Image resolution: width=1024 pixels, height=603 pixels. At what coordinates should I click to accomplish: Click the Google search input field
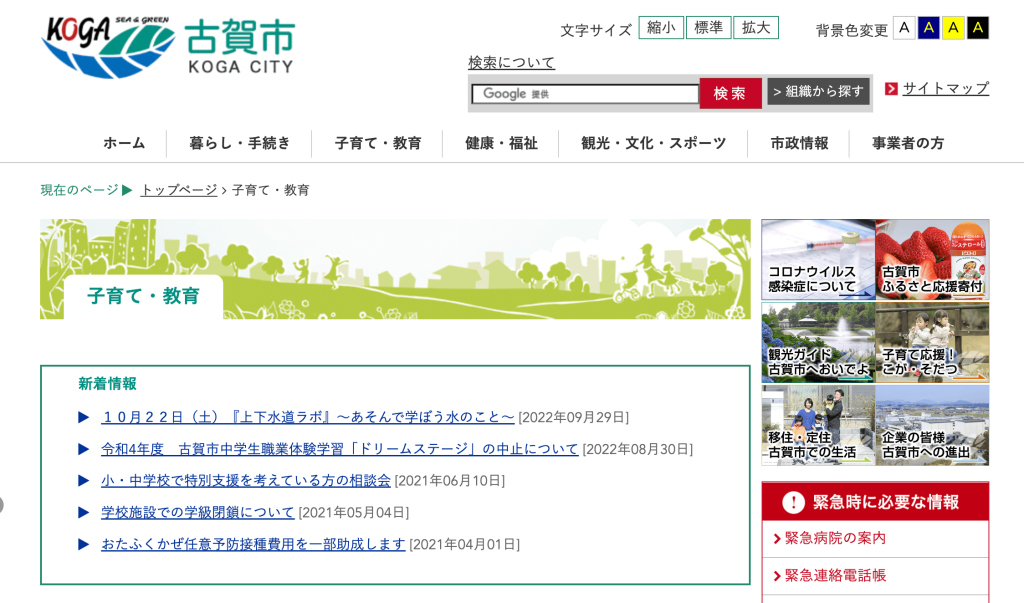pos(585,94)
